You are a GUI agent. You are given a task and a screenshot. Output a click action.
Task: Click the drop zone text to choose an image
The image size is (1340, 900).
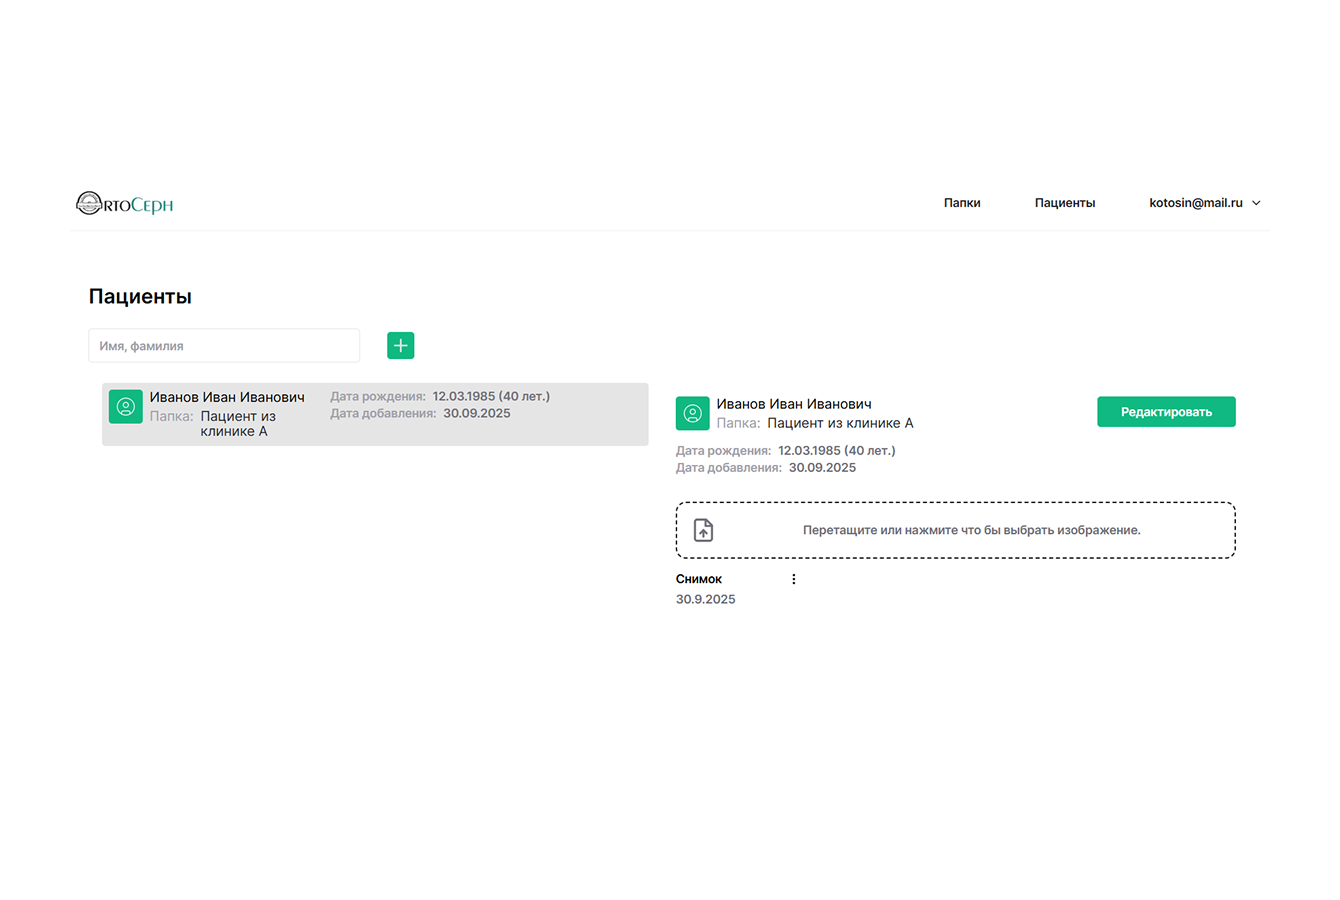click(971, 530)
